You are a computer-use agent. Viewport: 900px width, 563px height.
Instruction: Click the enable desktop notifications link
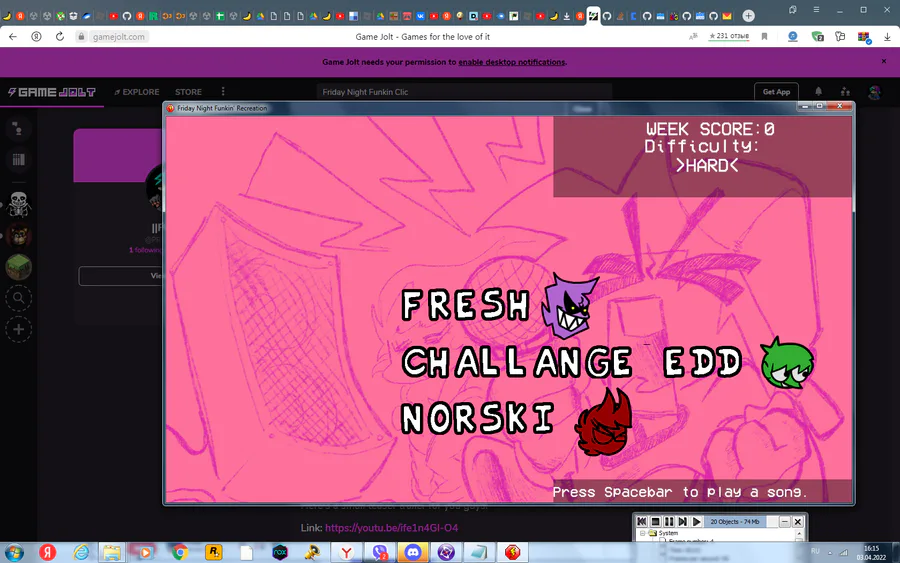coord(511,62)
